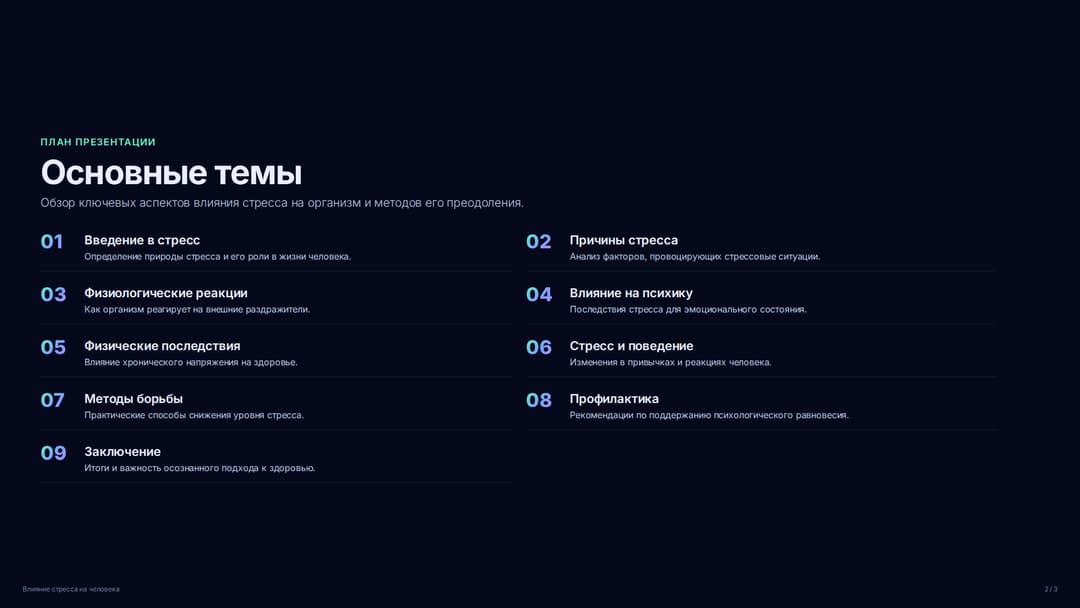Click the number 05 label
The height and width of the screenshot is (608, 1080).
point(53,348)
